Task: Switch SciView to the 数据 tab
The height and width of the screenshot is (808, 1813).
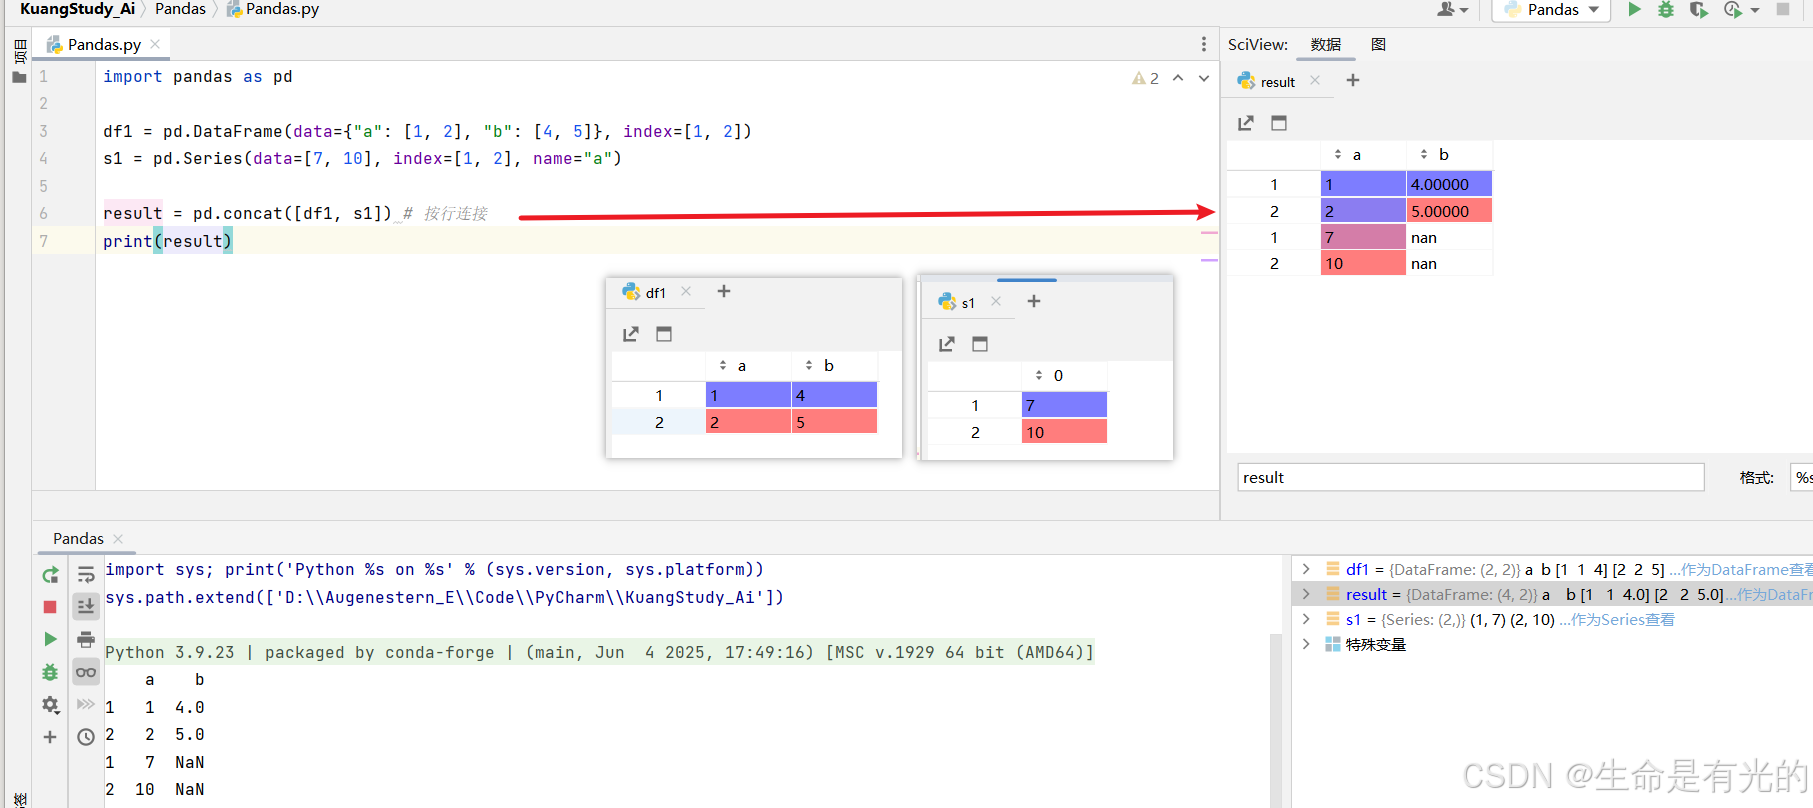Action: 1326,45
